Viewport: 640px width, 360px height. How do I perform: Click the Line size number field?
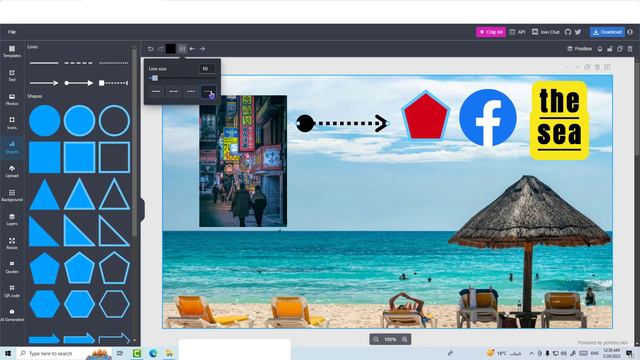(x=207, y=69)
